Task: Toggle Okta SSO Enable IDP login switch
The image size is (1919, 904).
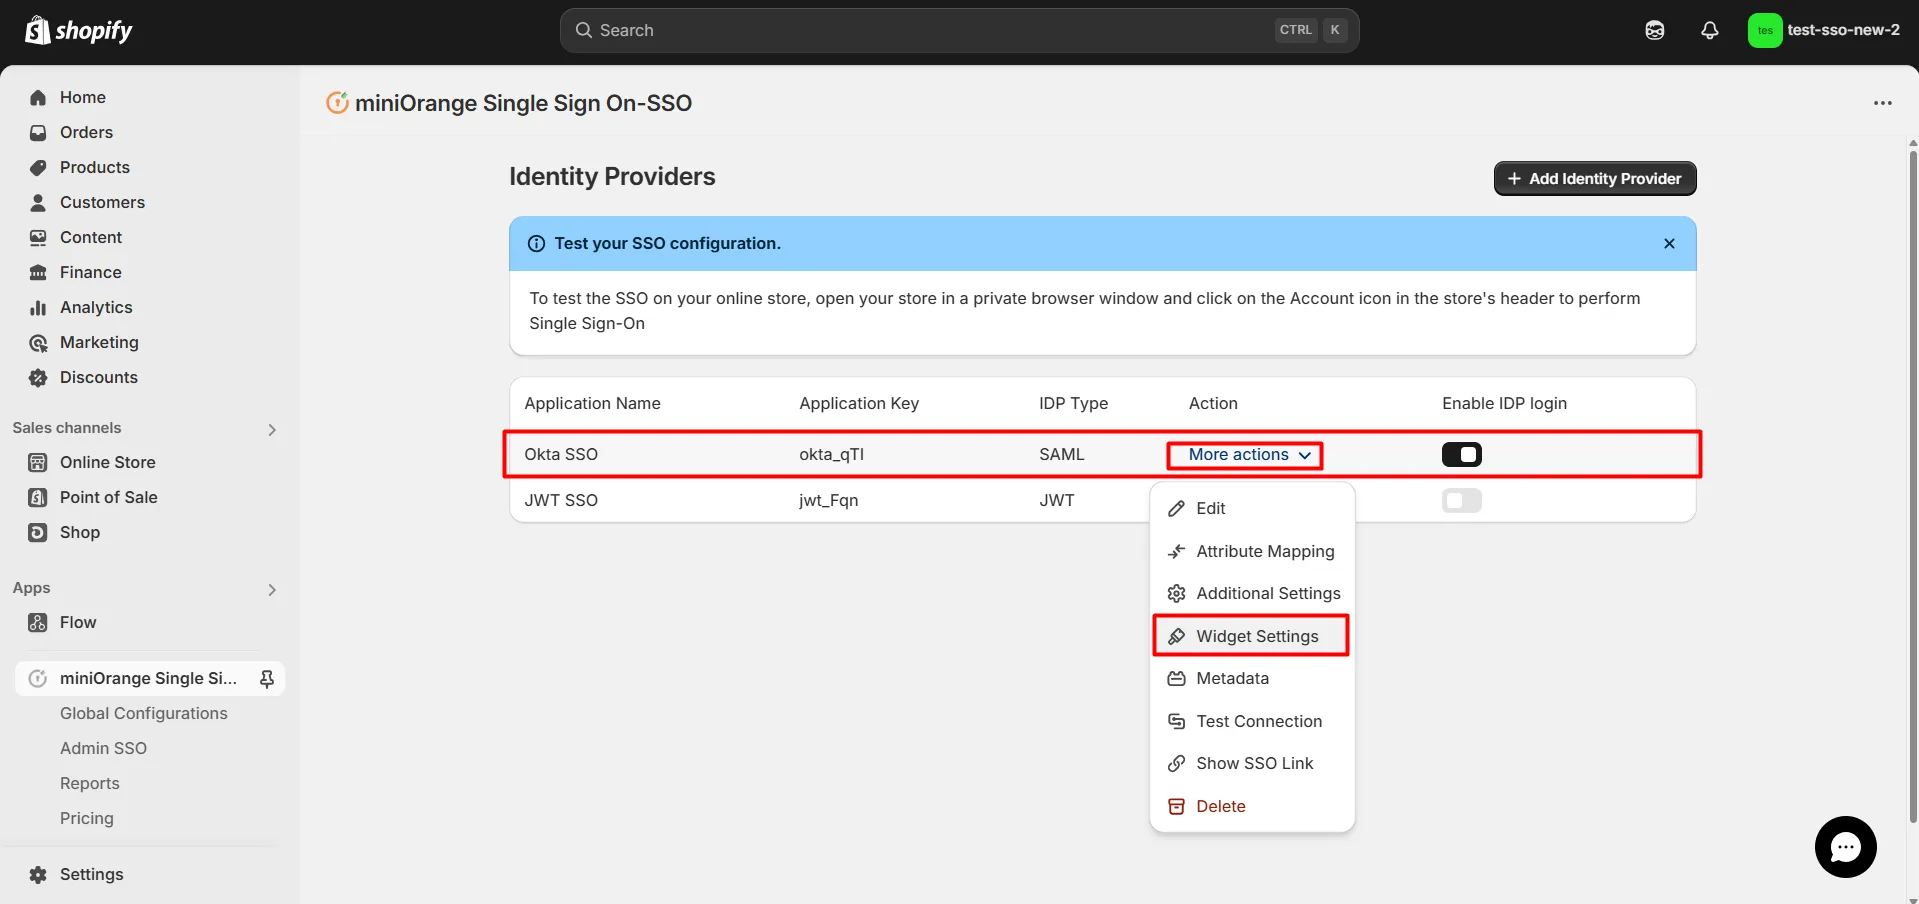Action: [1462, 454]
